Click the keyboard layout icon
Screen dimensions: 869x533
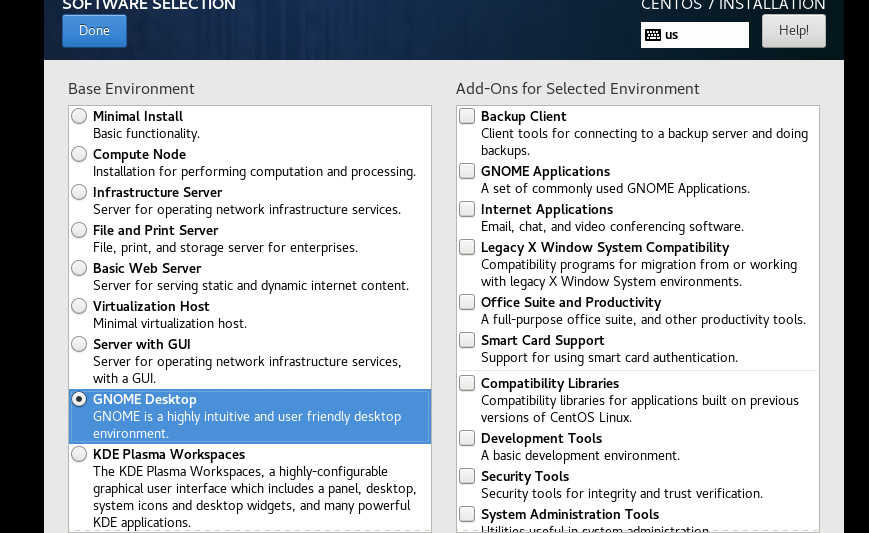pos(653,35)
